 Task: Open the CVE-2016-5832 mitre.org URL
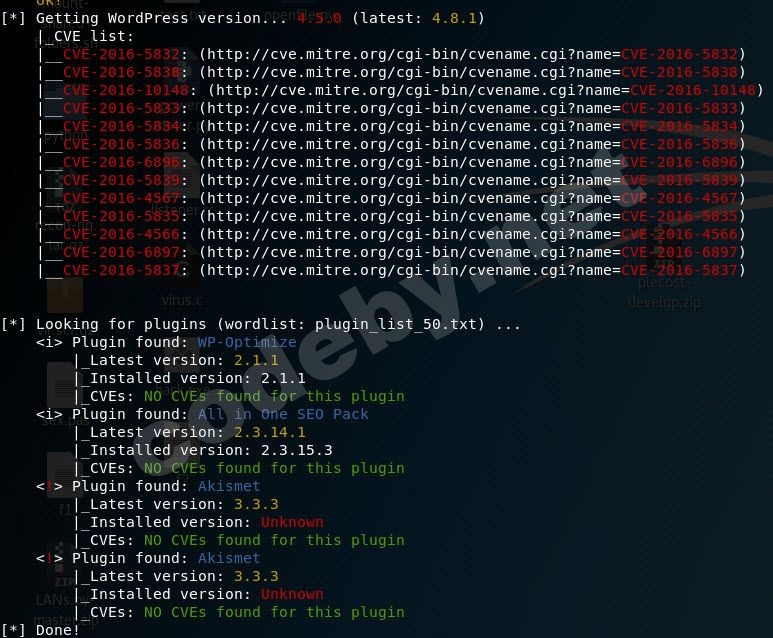click(472, 54)
